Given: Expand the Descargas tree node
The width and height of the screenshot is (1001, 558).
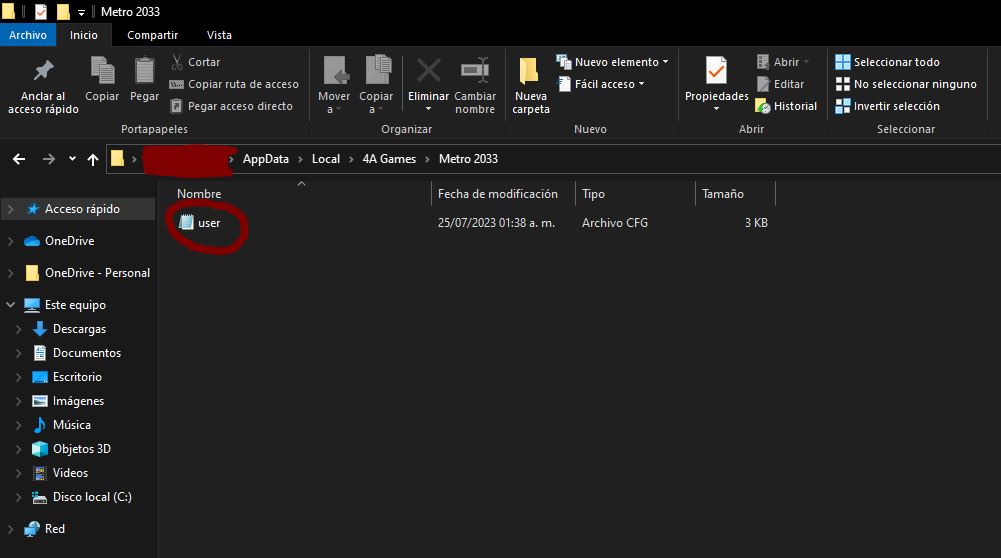Looking at the screenshot, I should pos(19,329).
